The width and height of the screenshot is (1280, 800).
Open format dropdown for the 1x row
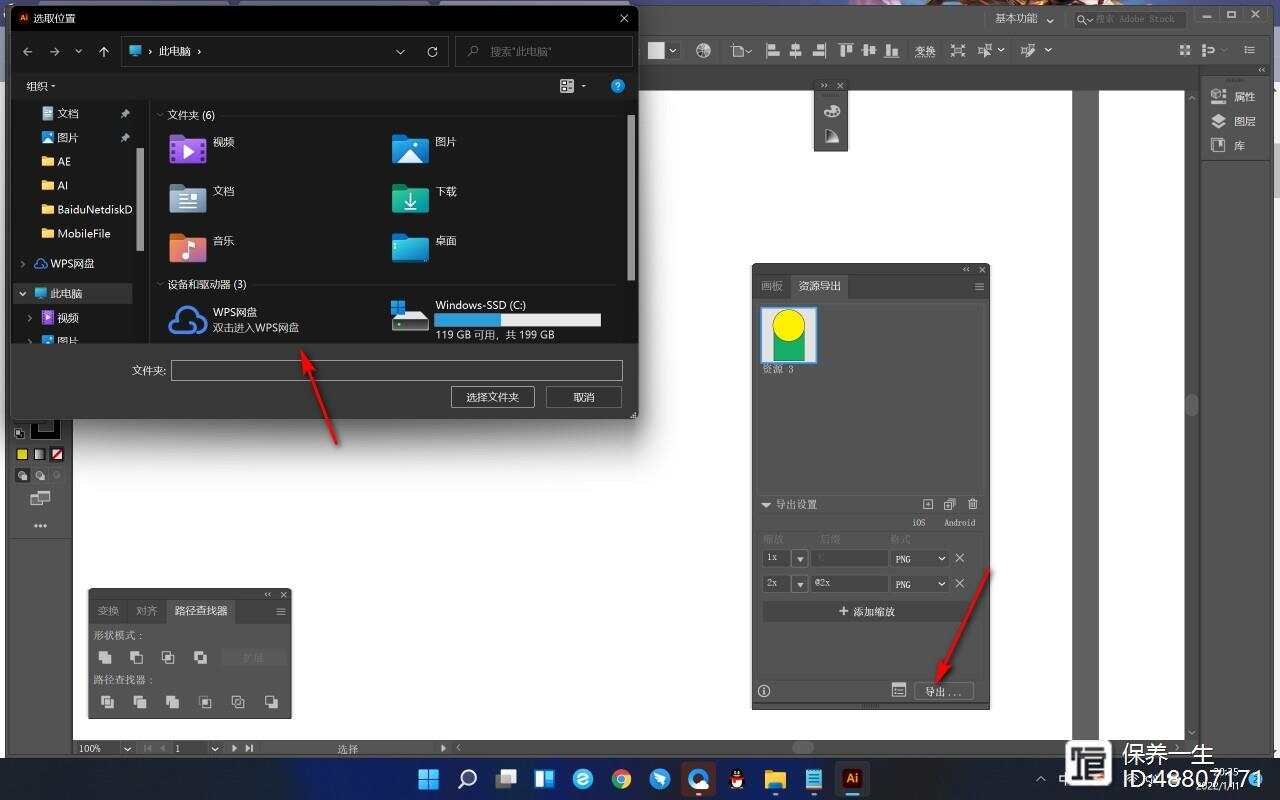919,558
